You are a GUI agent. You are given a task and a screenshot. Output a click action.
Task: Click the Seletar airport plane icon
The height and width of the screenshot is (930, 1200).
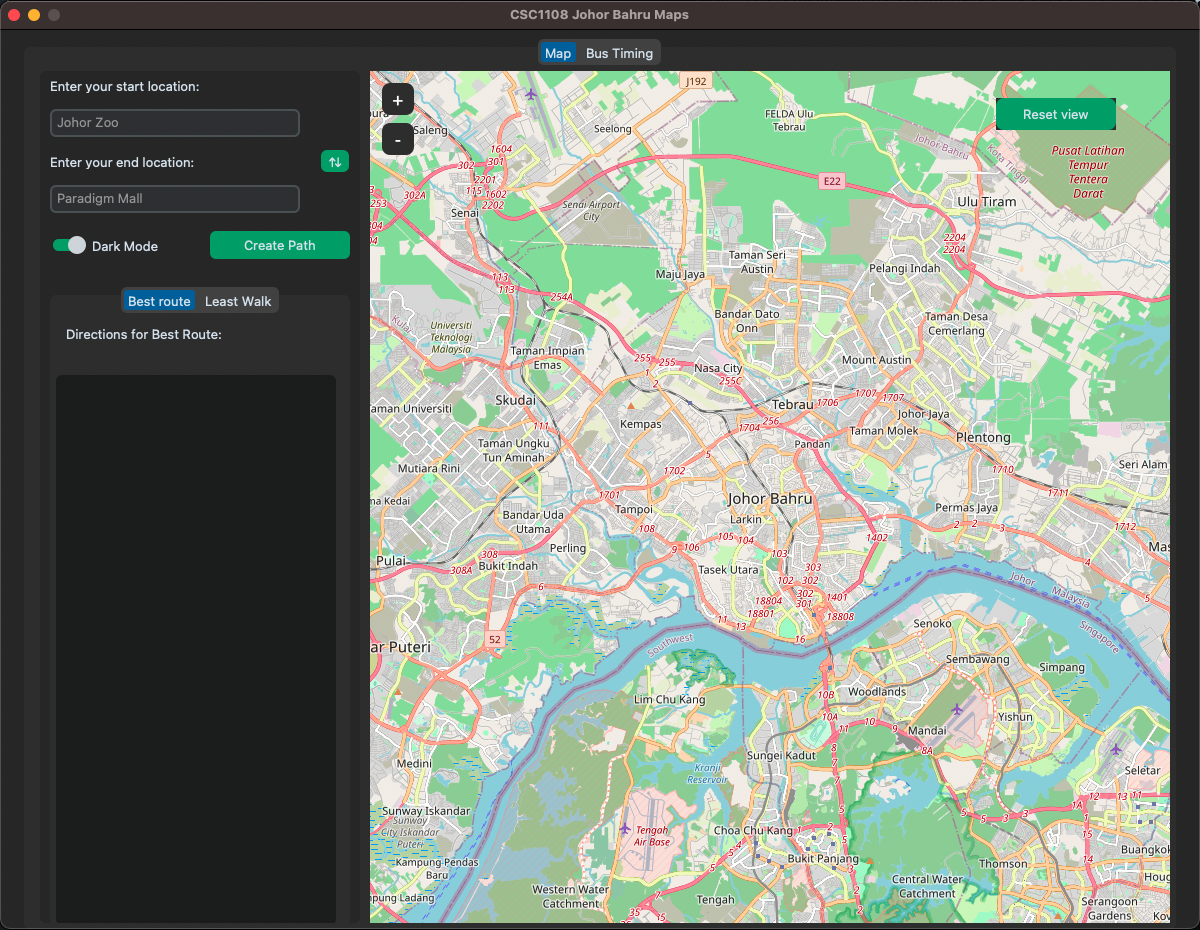coord(1116,749)
